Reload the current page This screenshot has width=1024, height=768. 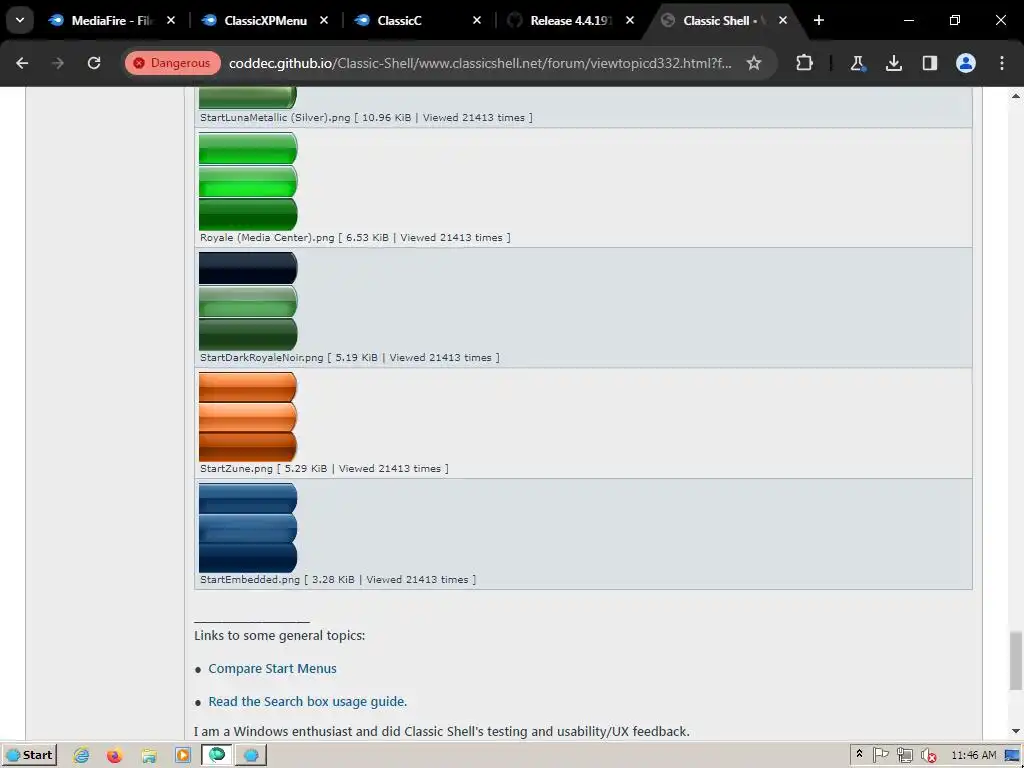click(94, 63)
